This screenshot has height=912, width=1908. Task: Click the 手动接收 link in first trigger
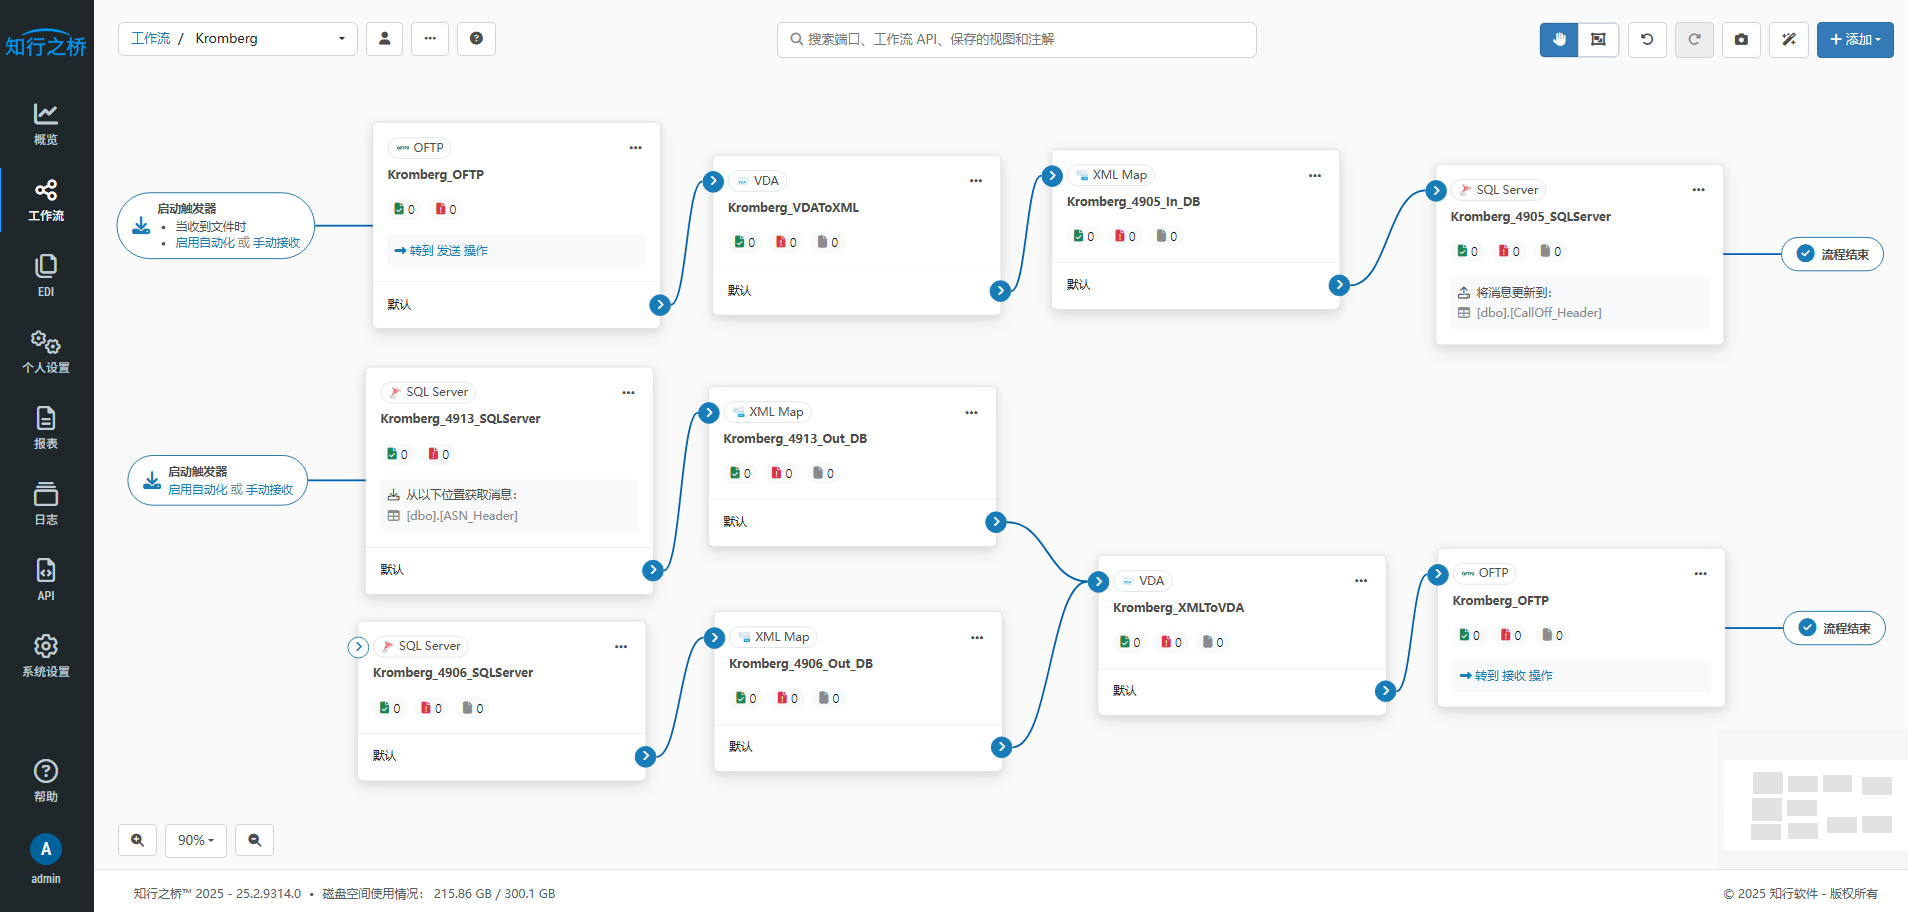click(x=277, y=243)
